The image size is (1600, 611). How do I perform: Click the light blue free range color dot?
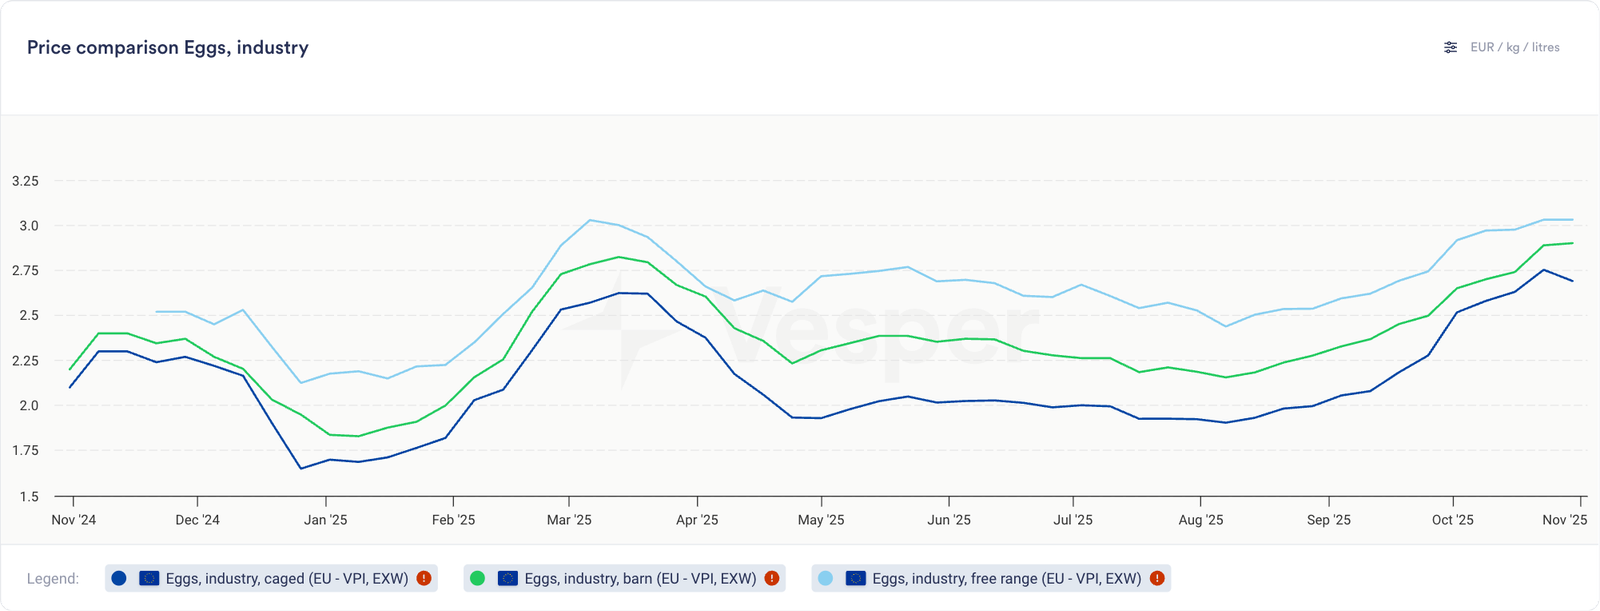click(x=825, y=578)
